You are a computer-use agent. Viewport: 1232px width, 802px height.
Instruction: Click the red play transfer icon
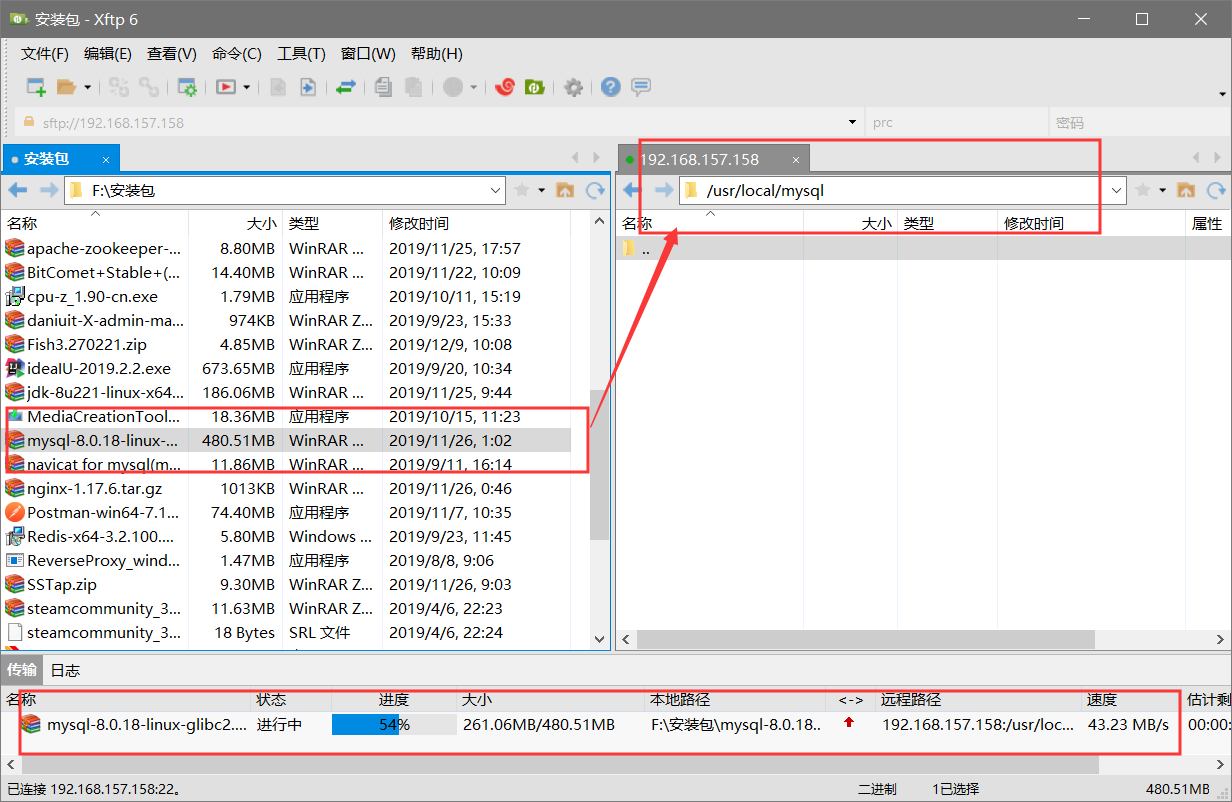click(x=226, y=87)
